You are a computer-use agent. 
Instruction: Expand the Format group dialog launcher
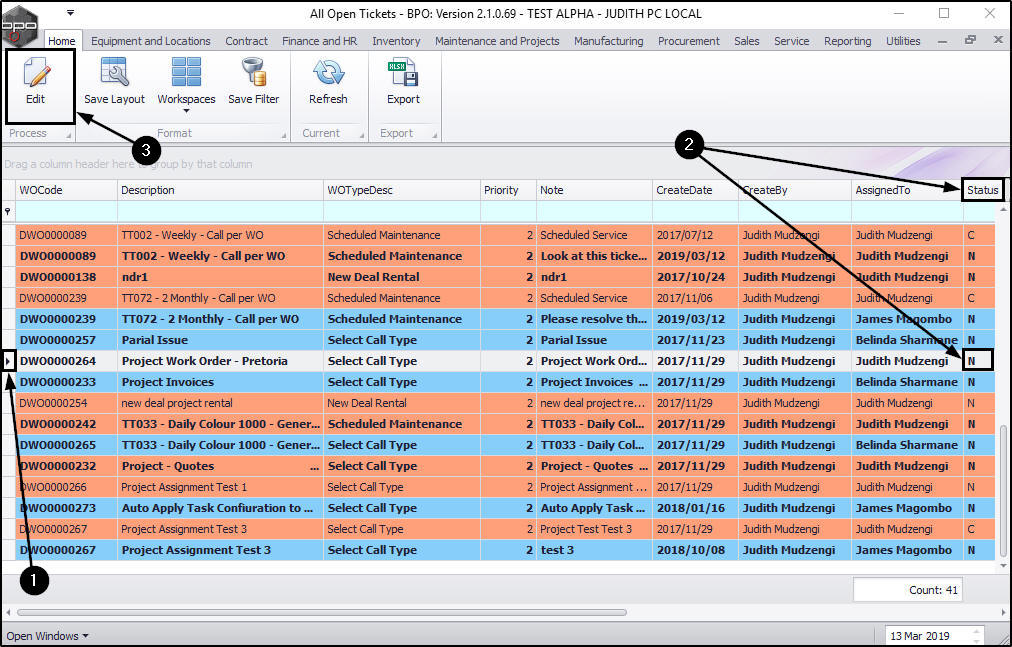coord(283,136)
